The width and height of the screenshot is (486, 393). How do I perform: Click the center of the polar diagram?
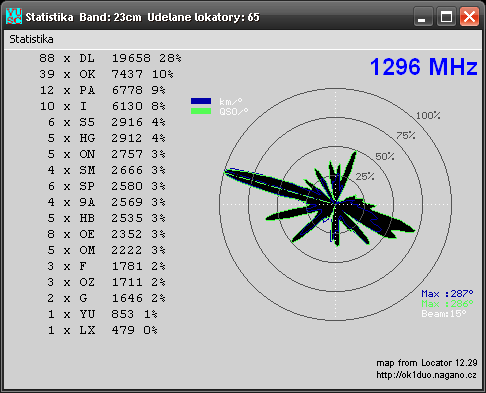(336, 204)
